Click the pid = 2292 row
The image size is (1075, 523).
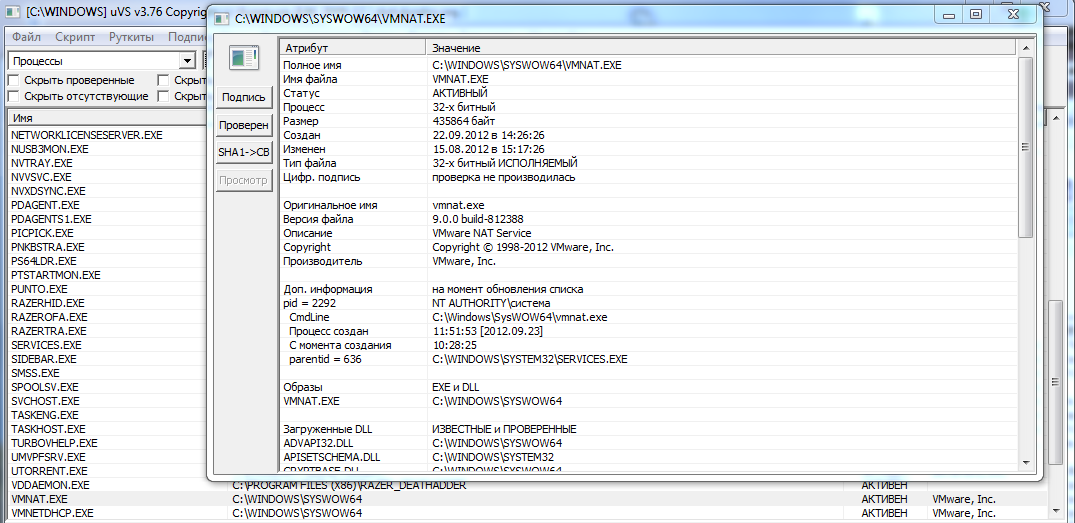click(x=649, y=303)
